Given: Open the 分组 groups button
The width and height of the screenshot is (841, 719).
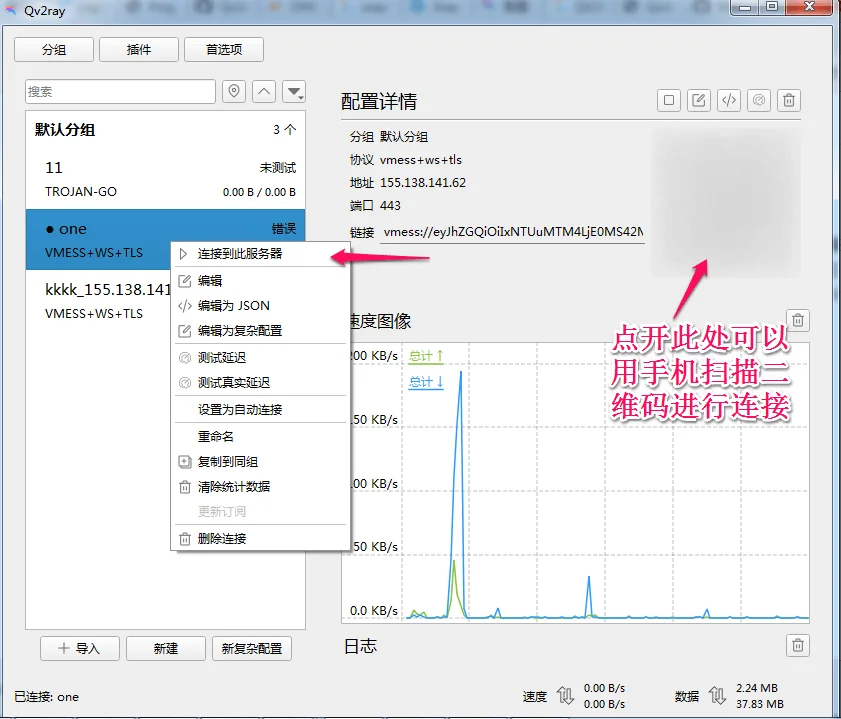Looking at the screenshot, I should pyautogui.click(x=54, y=50).
